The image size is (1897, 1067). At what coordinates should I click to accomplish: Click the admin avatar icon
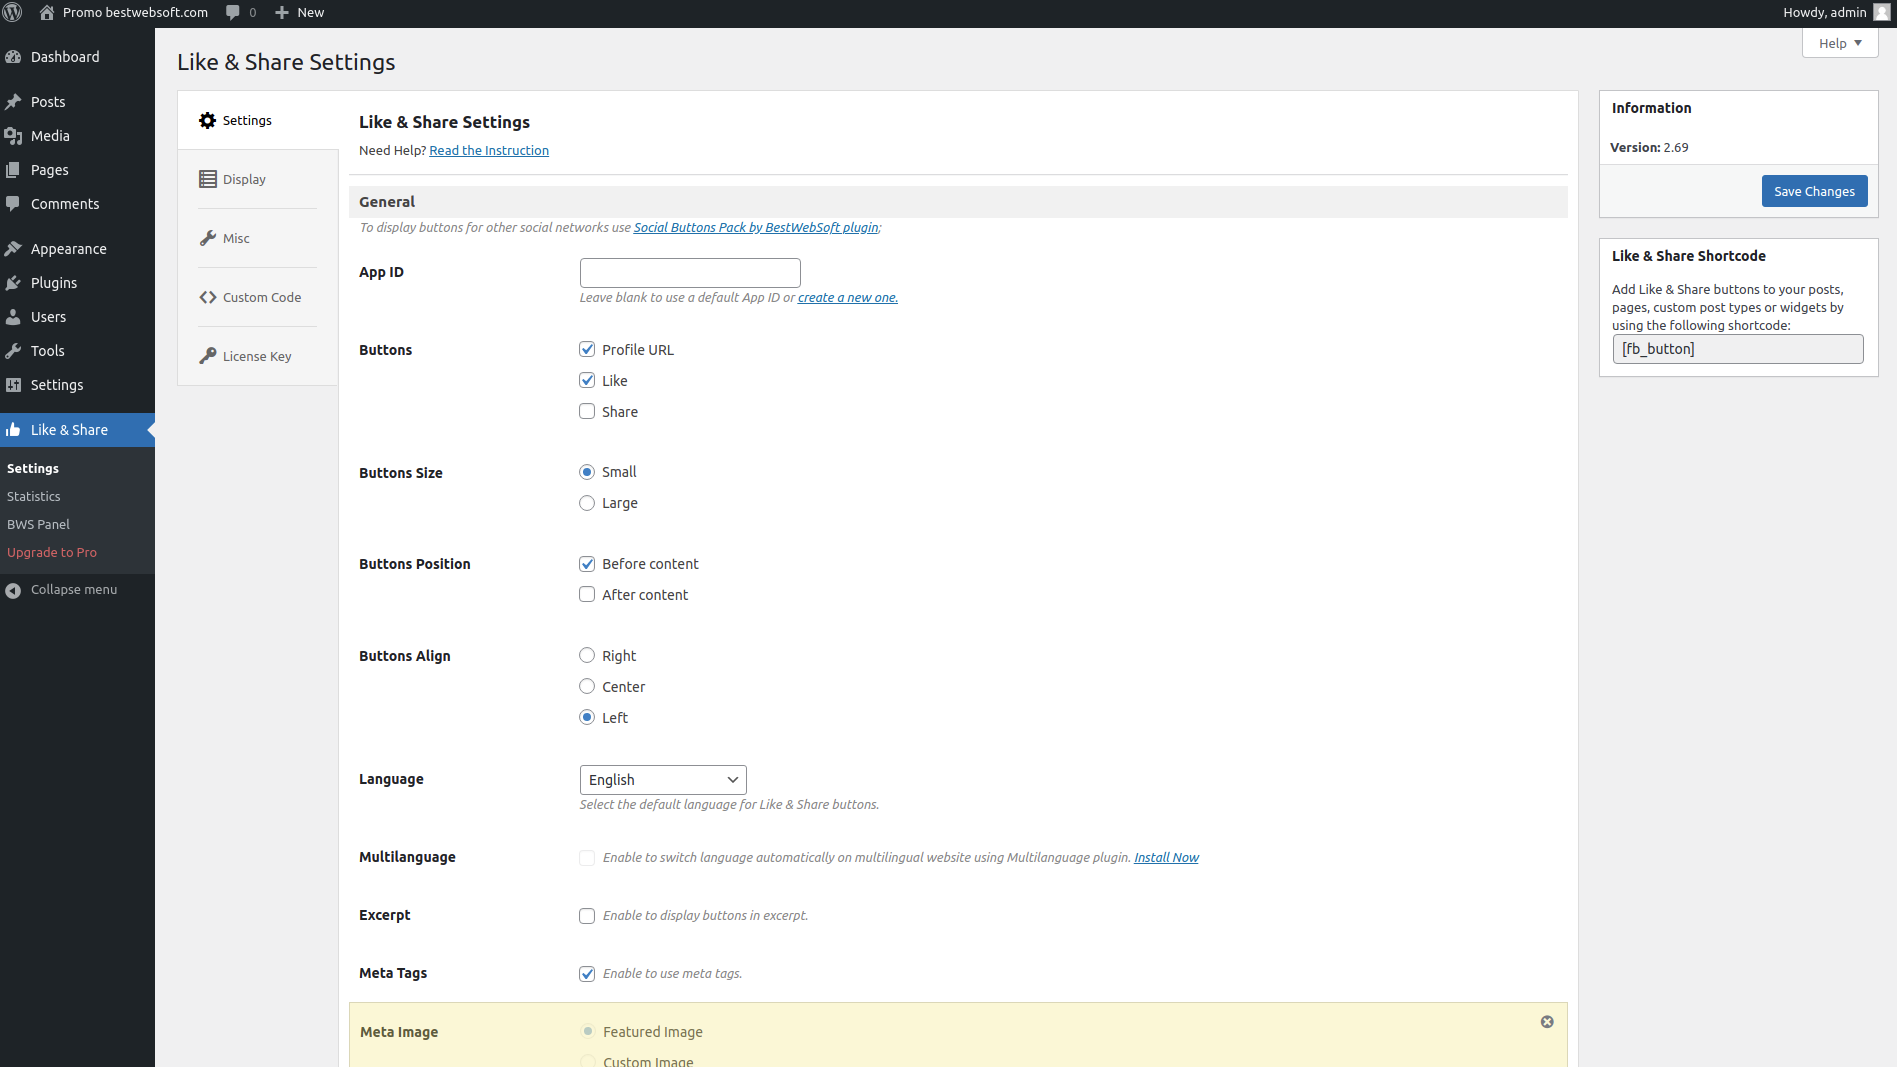[1882, 13]
